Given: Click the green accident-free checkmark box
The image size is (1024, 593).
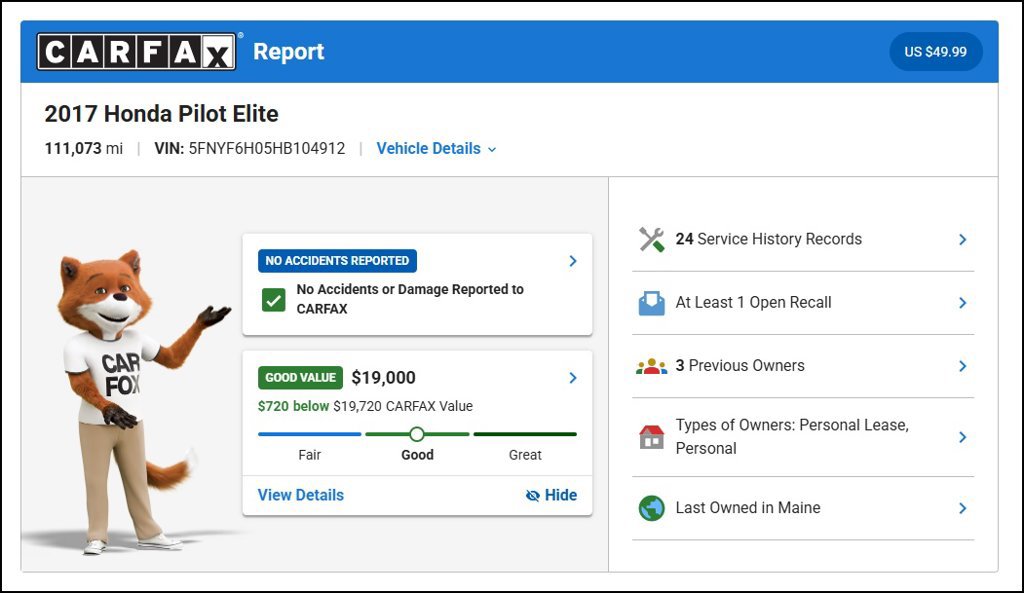Looking at the screenshot, I should pyautogui.click(x=274, y=300).
